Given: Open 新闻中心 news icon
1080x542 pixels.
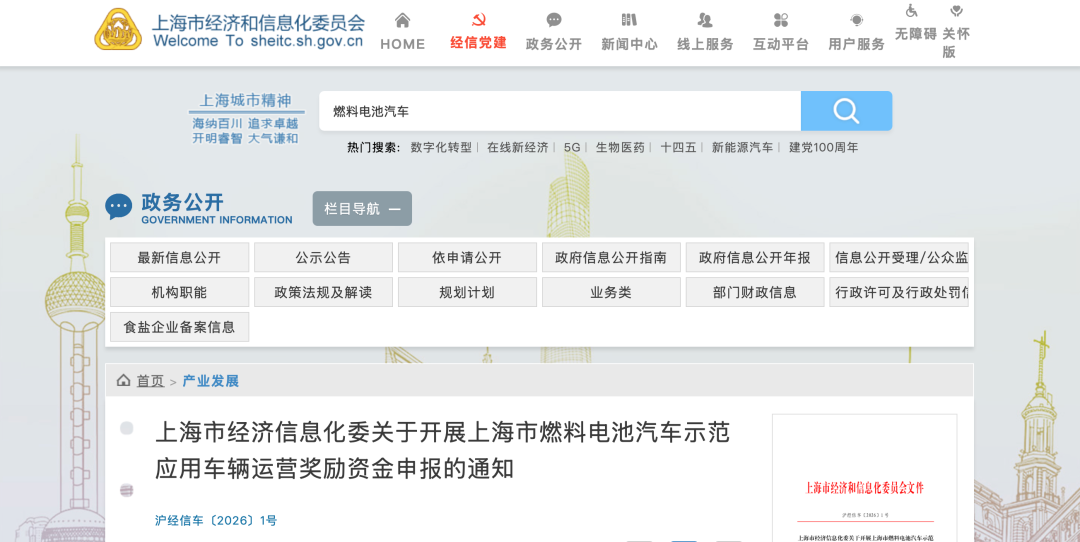Looking at the screenshot, I should click(629, 20).
